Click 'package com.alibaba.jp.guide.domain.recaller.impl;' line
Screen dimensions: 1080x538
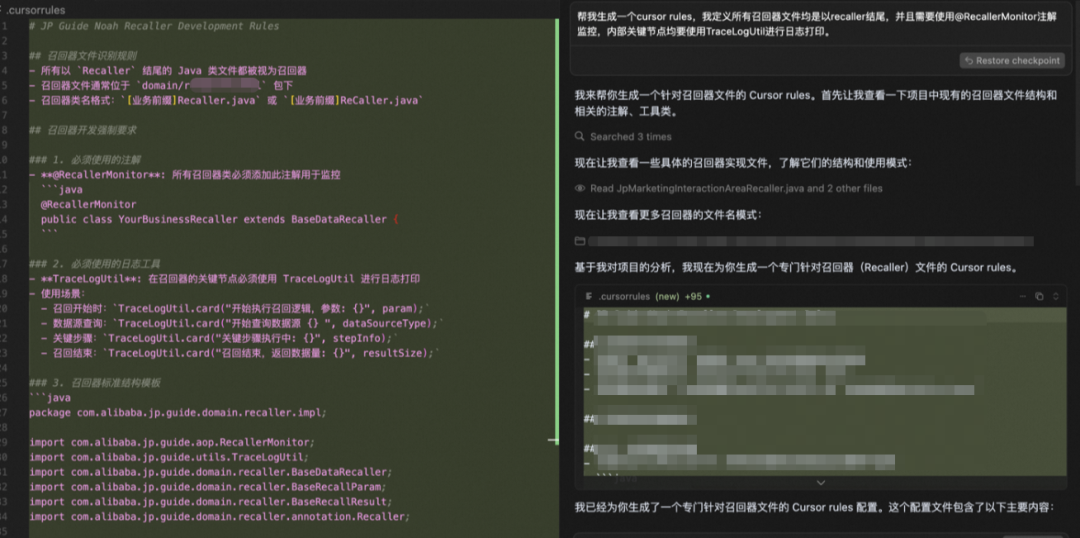(x=178, y=413)
